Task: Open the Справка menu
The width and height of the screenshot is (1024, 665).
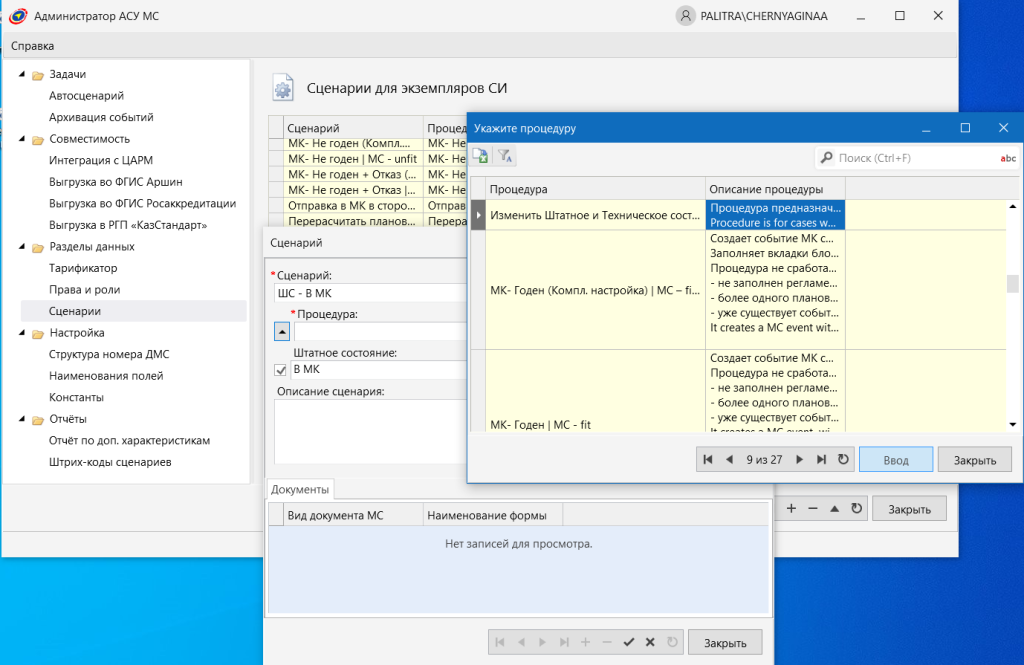Action: tap(32, 46)
